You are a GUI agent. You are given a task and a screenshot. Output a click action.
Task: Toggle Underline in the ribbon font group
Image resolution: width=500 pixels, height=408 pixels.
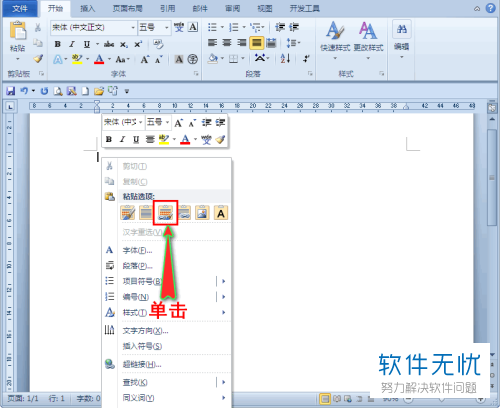(87, 44)
